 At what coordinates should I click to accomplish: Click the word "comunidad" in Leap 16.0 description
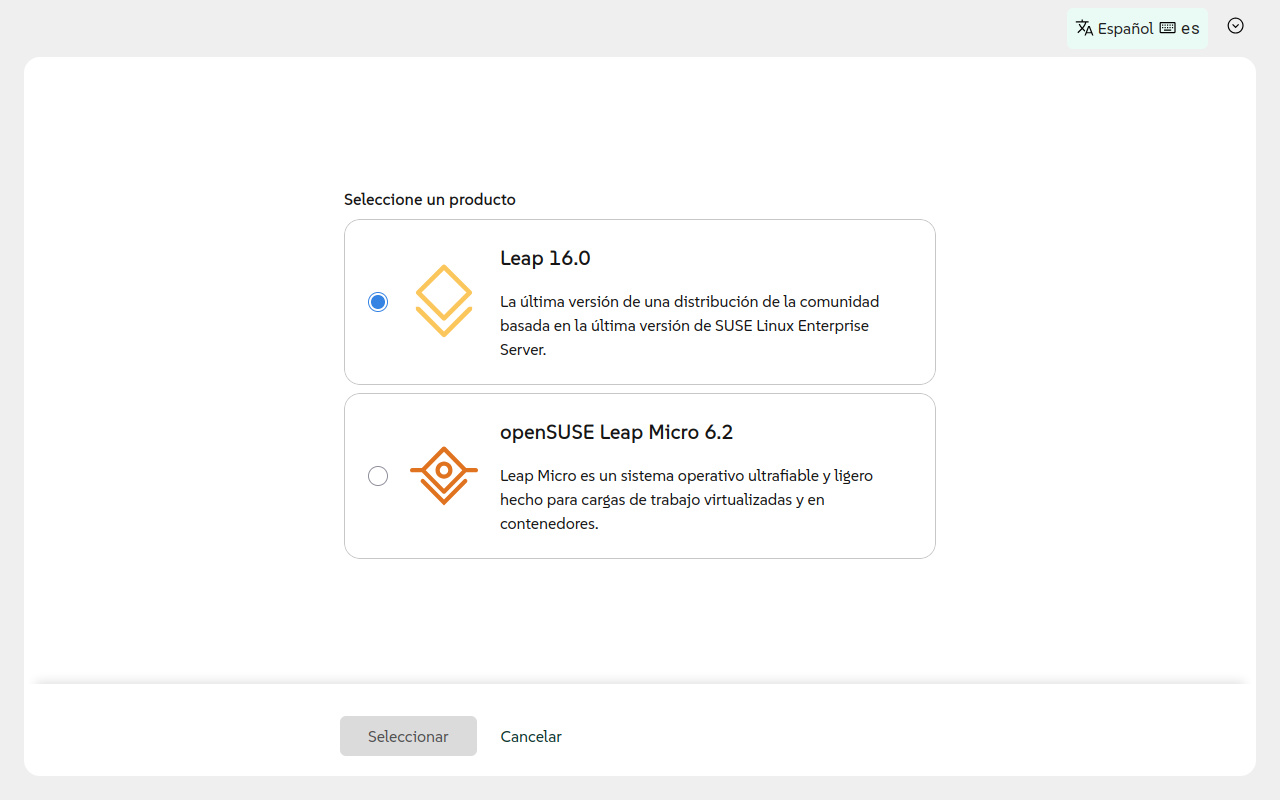point(835,301)
